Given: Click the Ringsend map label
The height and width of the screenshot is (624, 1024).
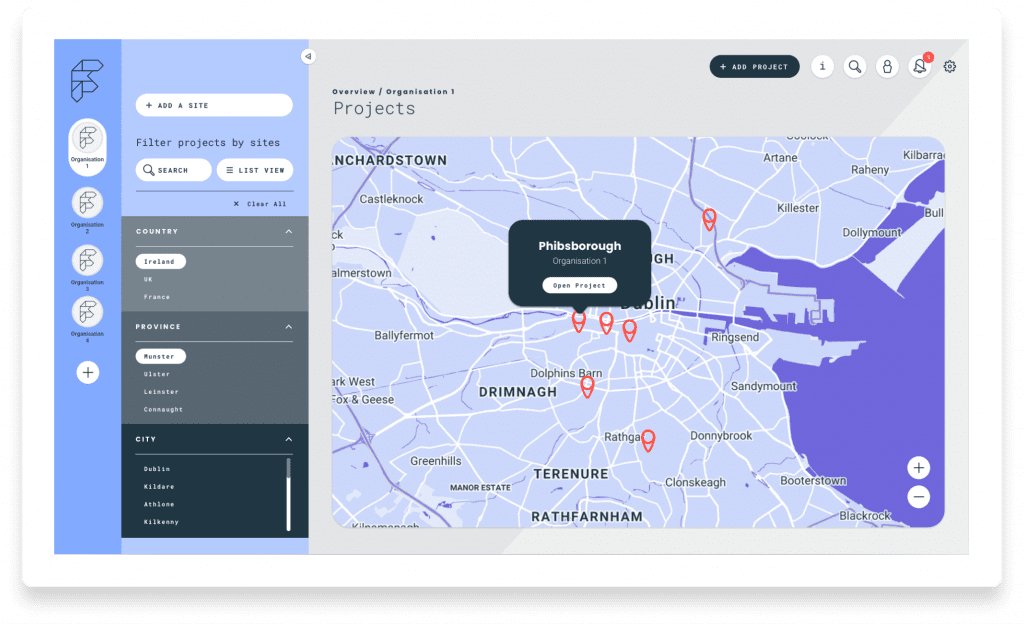Looking at the screenshot, I should 735,337.
